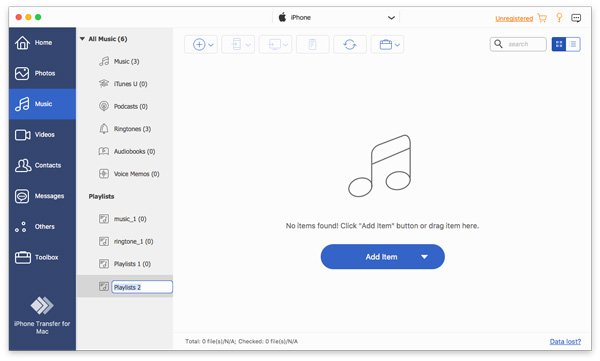600x361 pixels.
Task: Select iTunes U (0) category
Action: [x=125, y=83]
